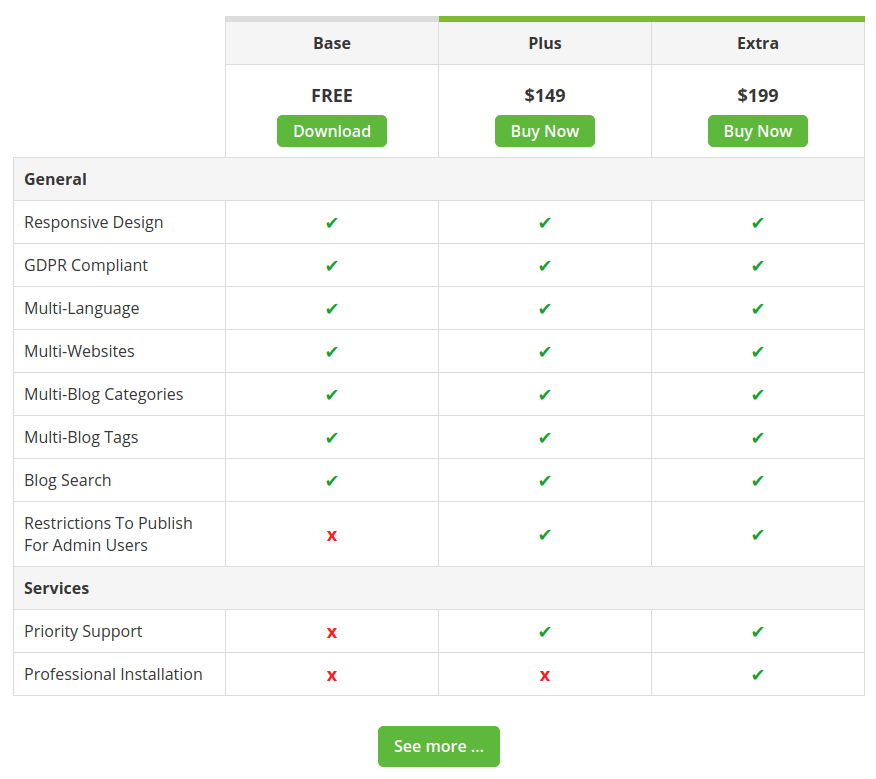Click red X for Professional Installation in Plus
This screenshot has width=876, height=779.
[x=545, y=676]
